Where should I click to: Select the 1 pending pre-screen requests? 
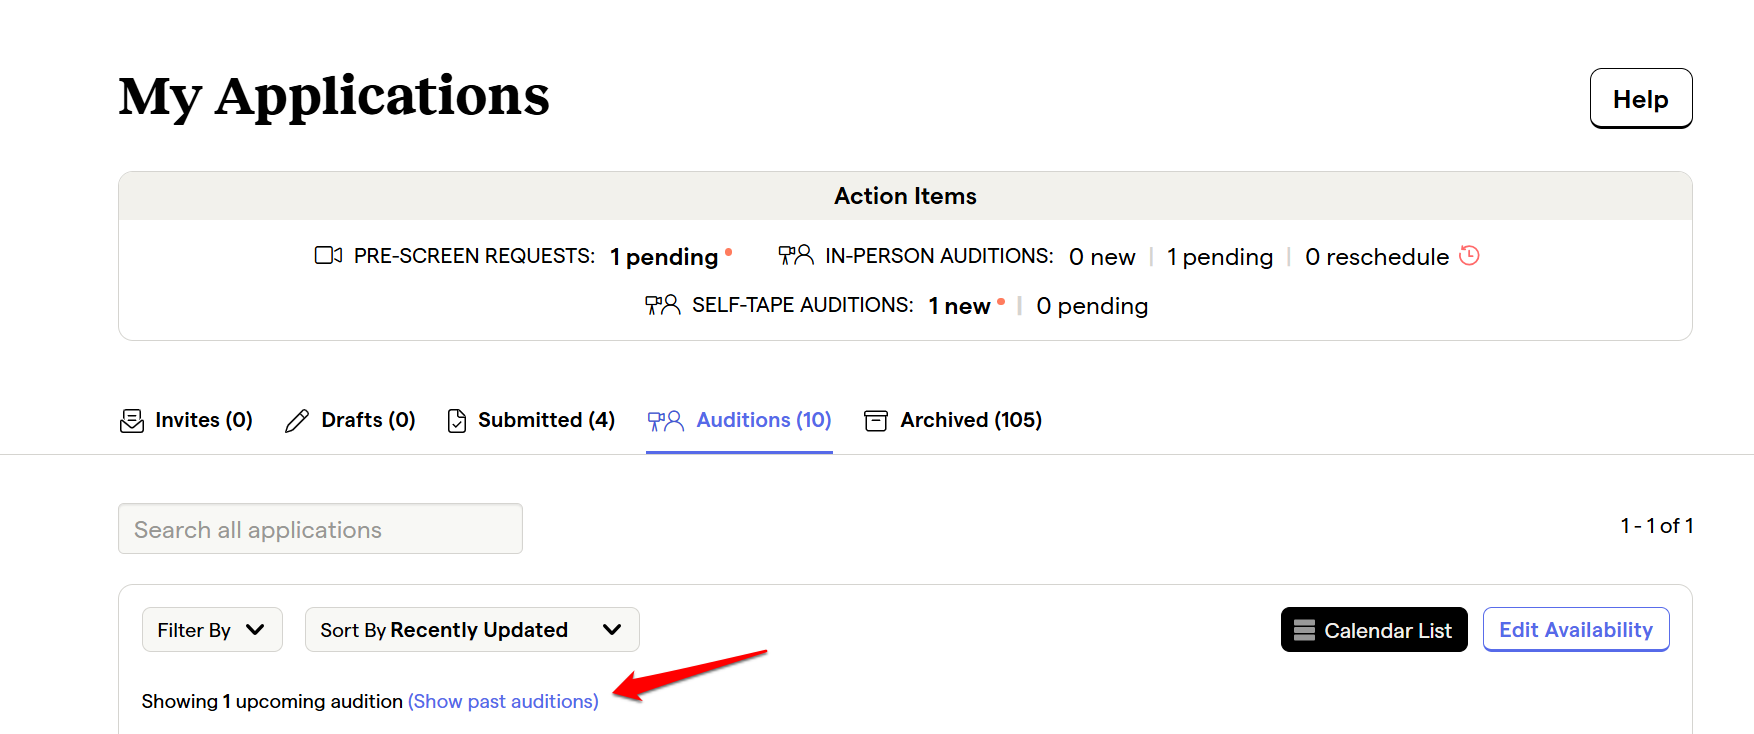point(665,257)
